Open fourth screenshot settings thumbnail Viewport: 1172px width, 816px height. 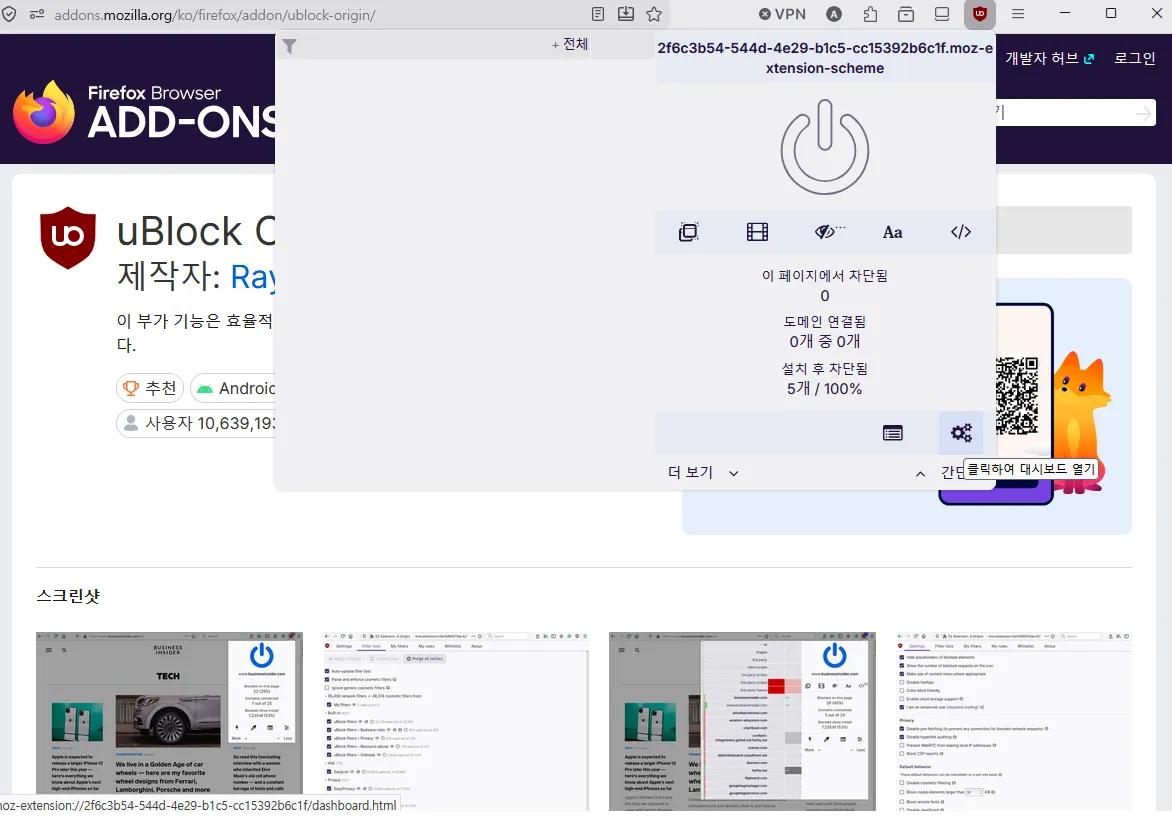tap(1014, 720)
